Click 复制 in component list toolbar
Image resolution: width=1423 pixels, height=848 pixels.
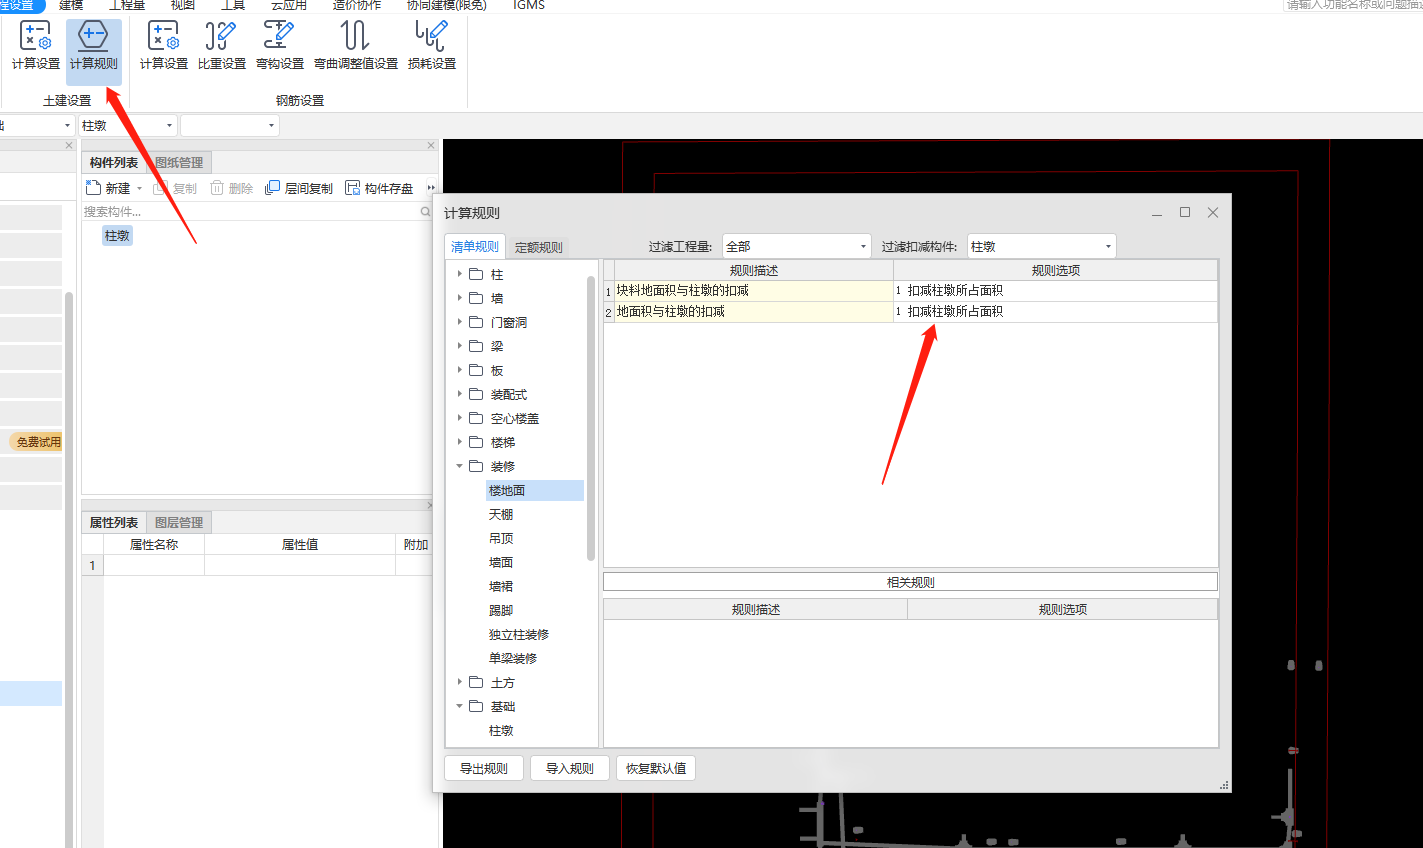pos(175,188)
